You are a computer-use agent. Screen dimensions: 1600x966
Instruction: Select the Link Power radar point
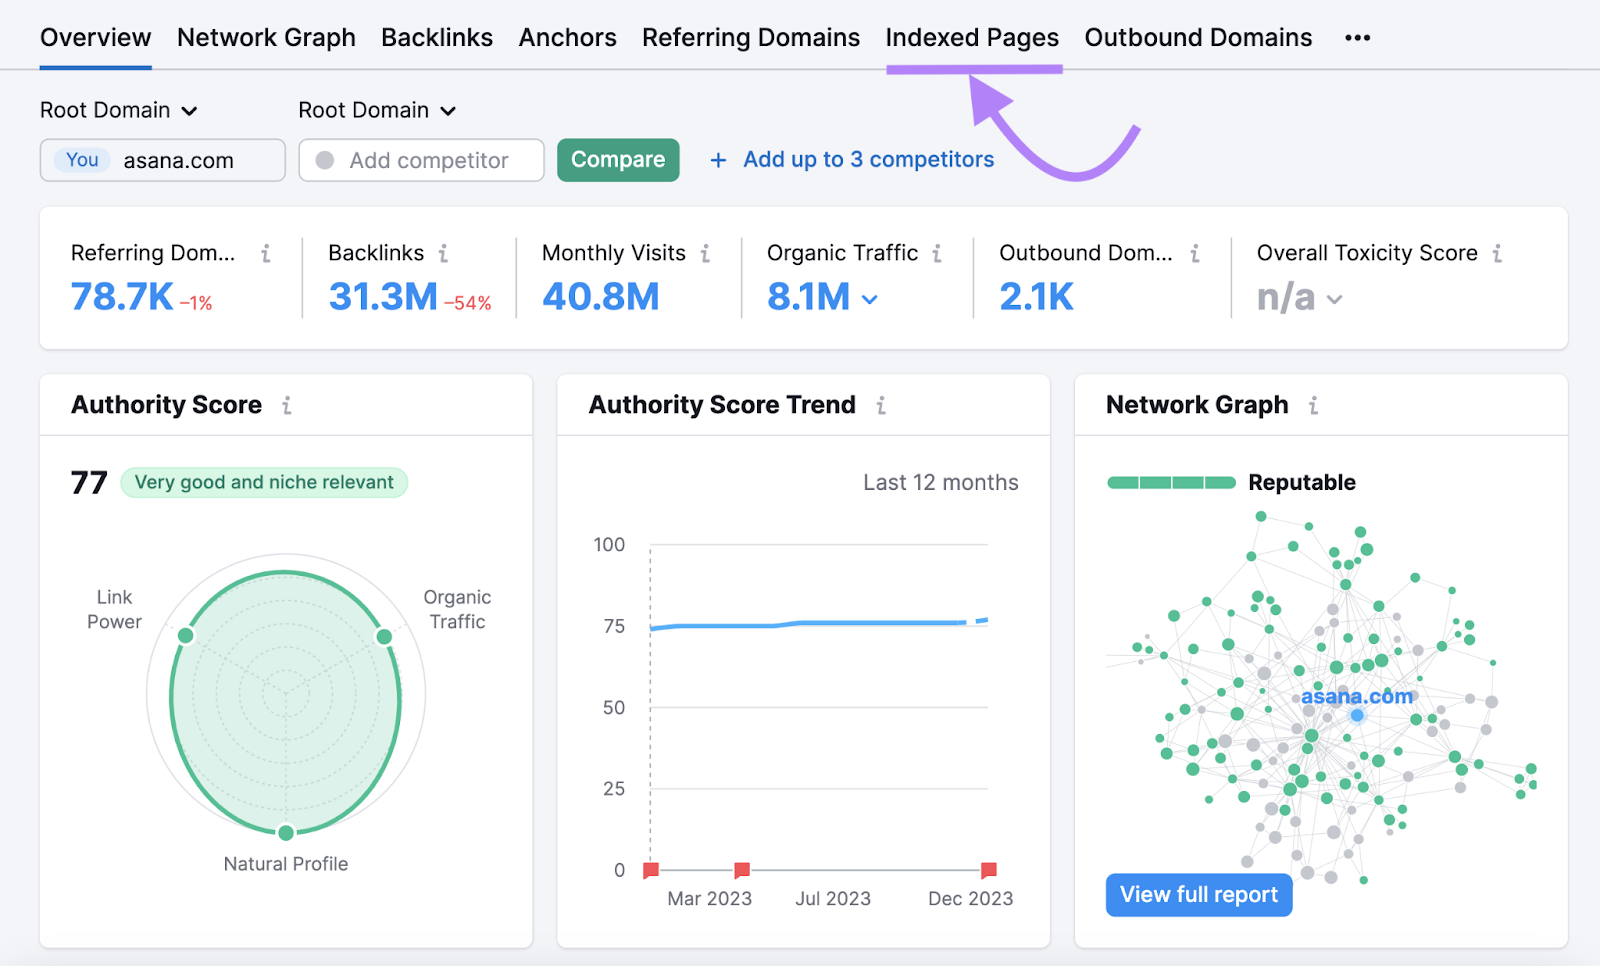(x=185, y=635)
